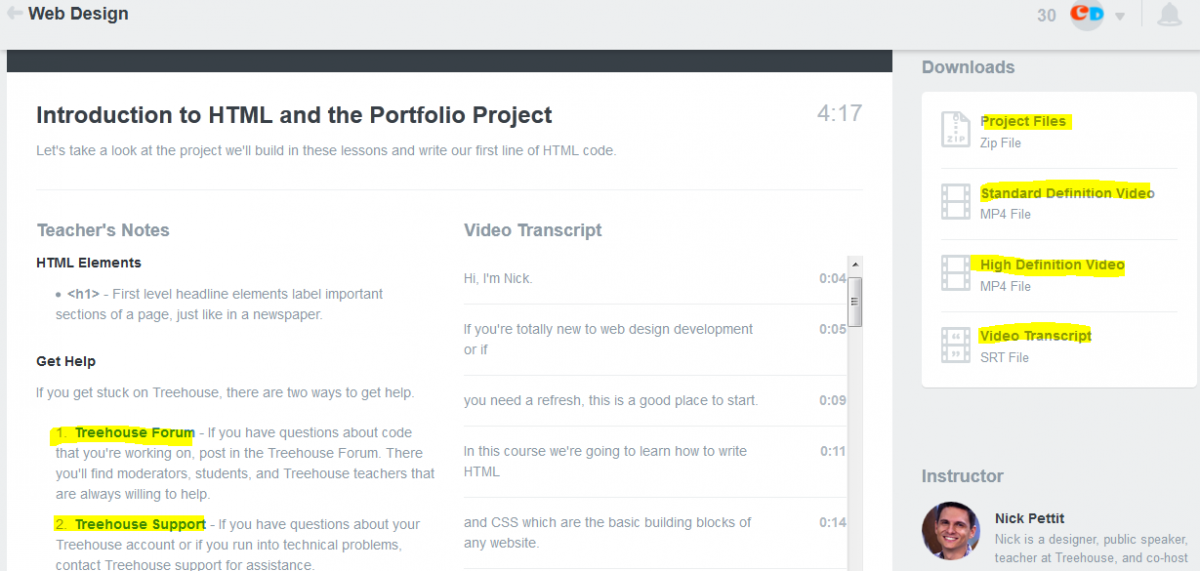Click the High Definition Video film icon
Image resolution: width=1200 pixels, height=571 pixels.
pos(955,274)
